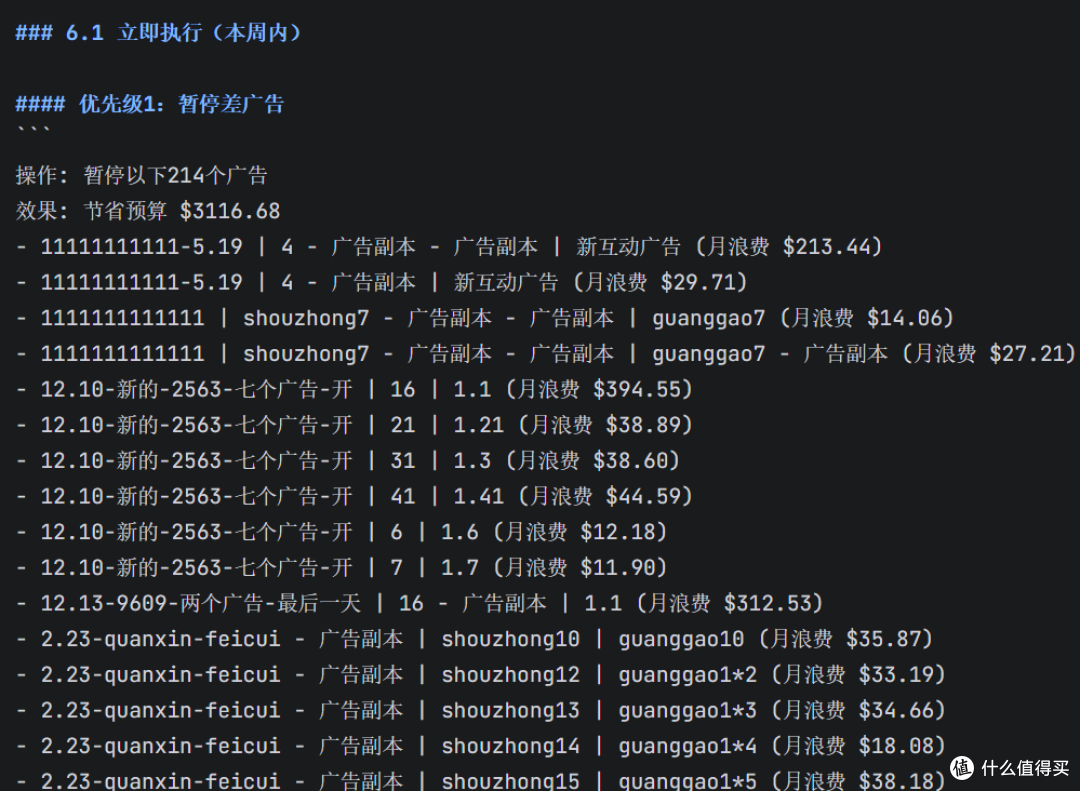
Task: Click the shouzhong14 guanggao1*4 row ($18.08)
Action: [x=481, y=747]
